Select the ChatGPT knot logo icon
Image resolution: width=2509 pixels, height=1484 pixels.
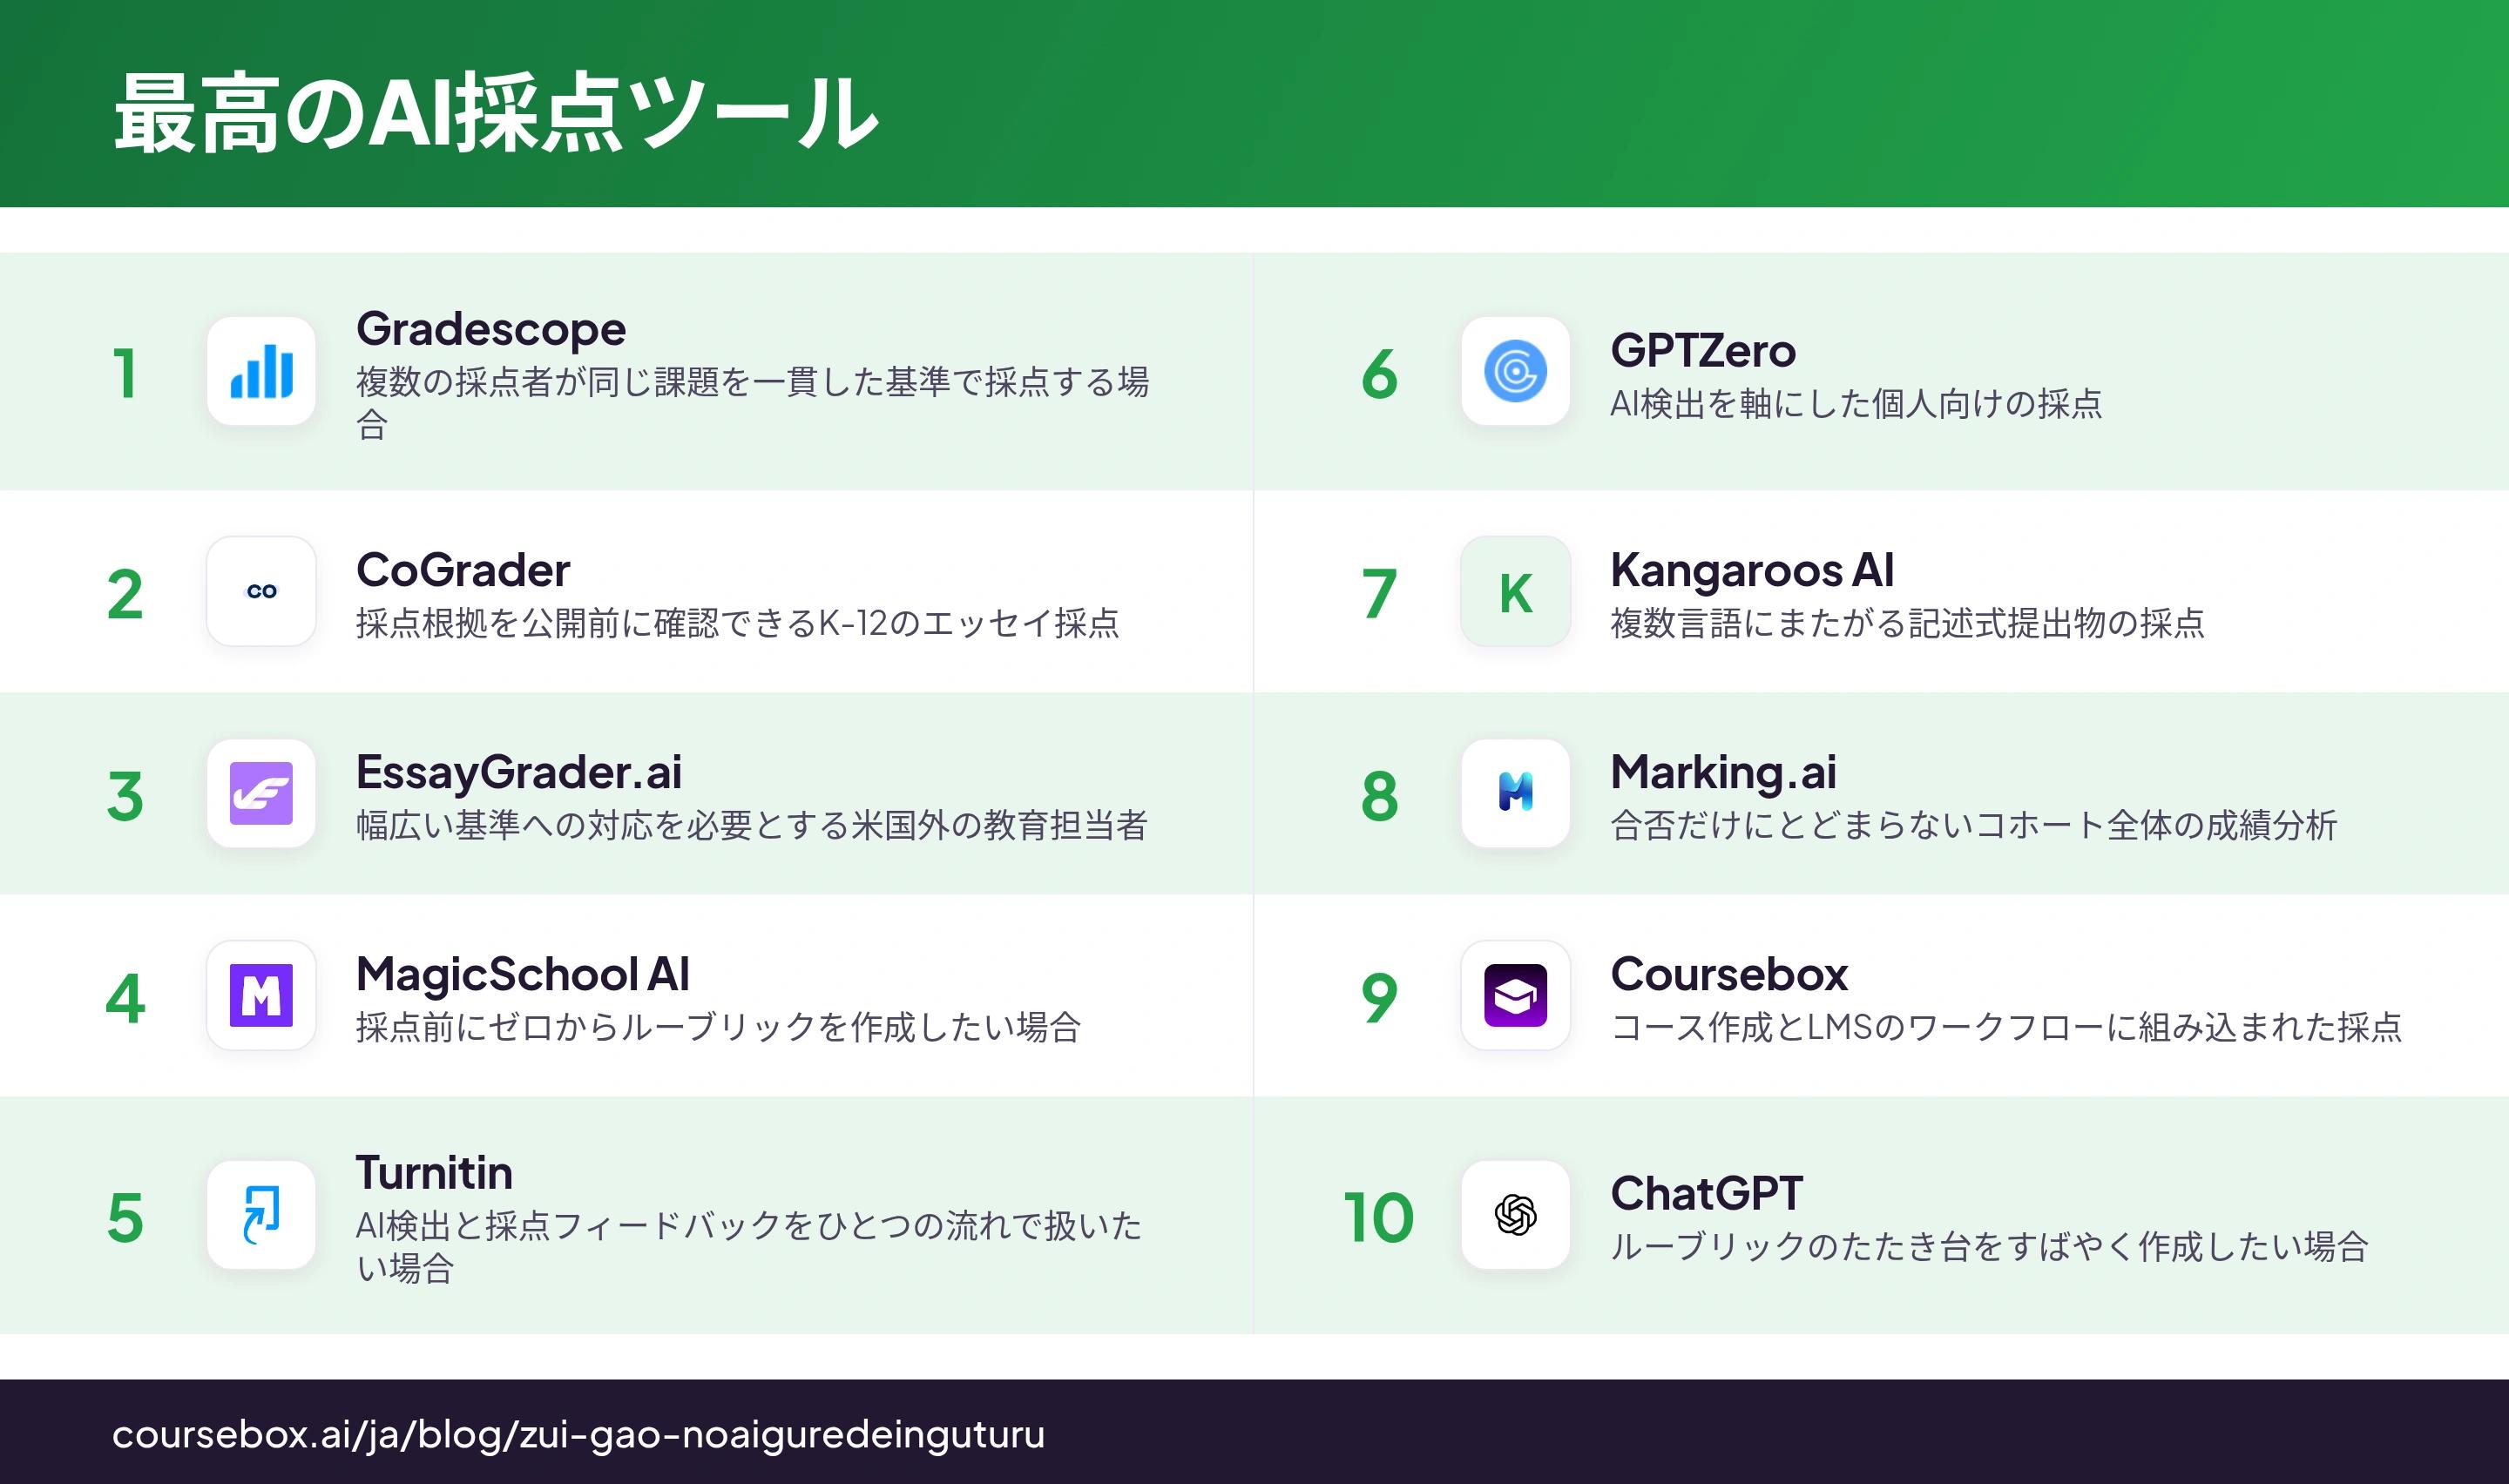point(1515,1215)
